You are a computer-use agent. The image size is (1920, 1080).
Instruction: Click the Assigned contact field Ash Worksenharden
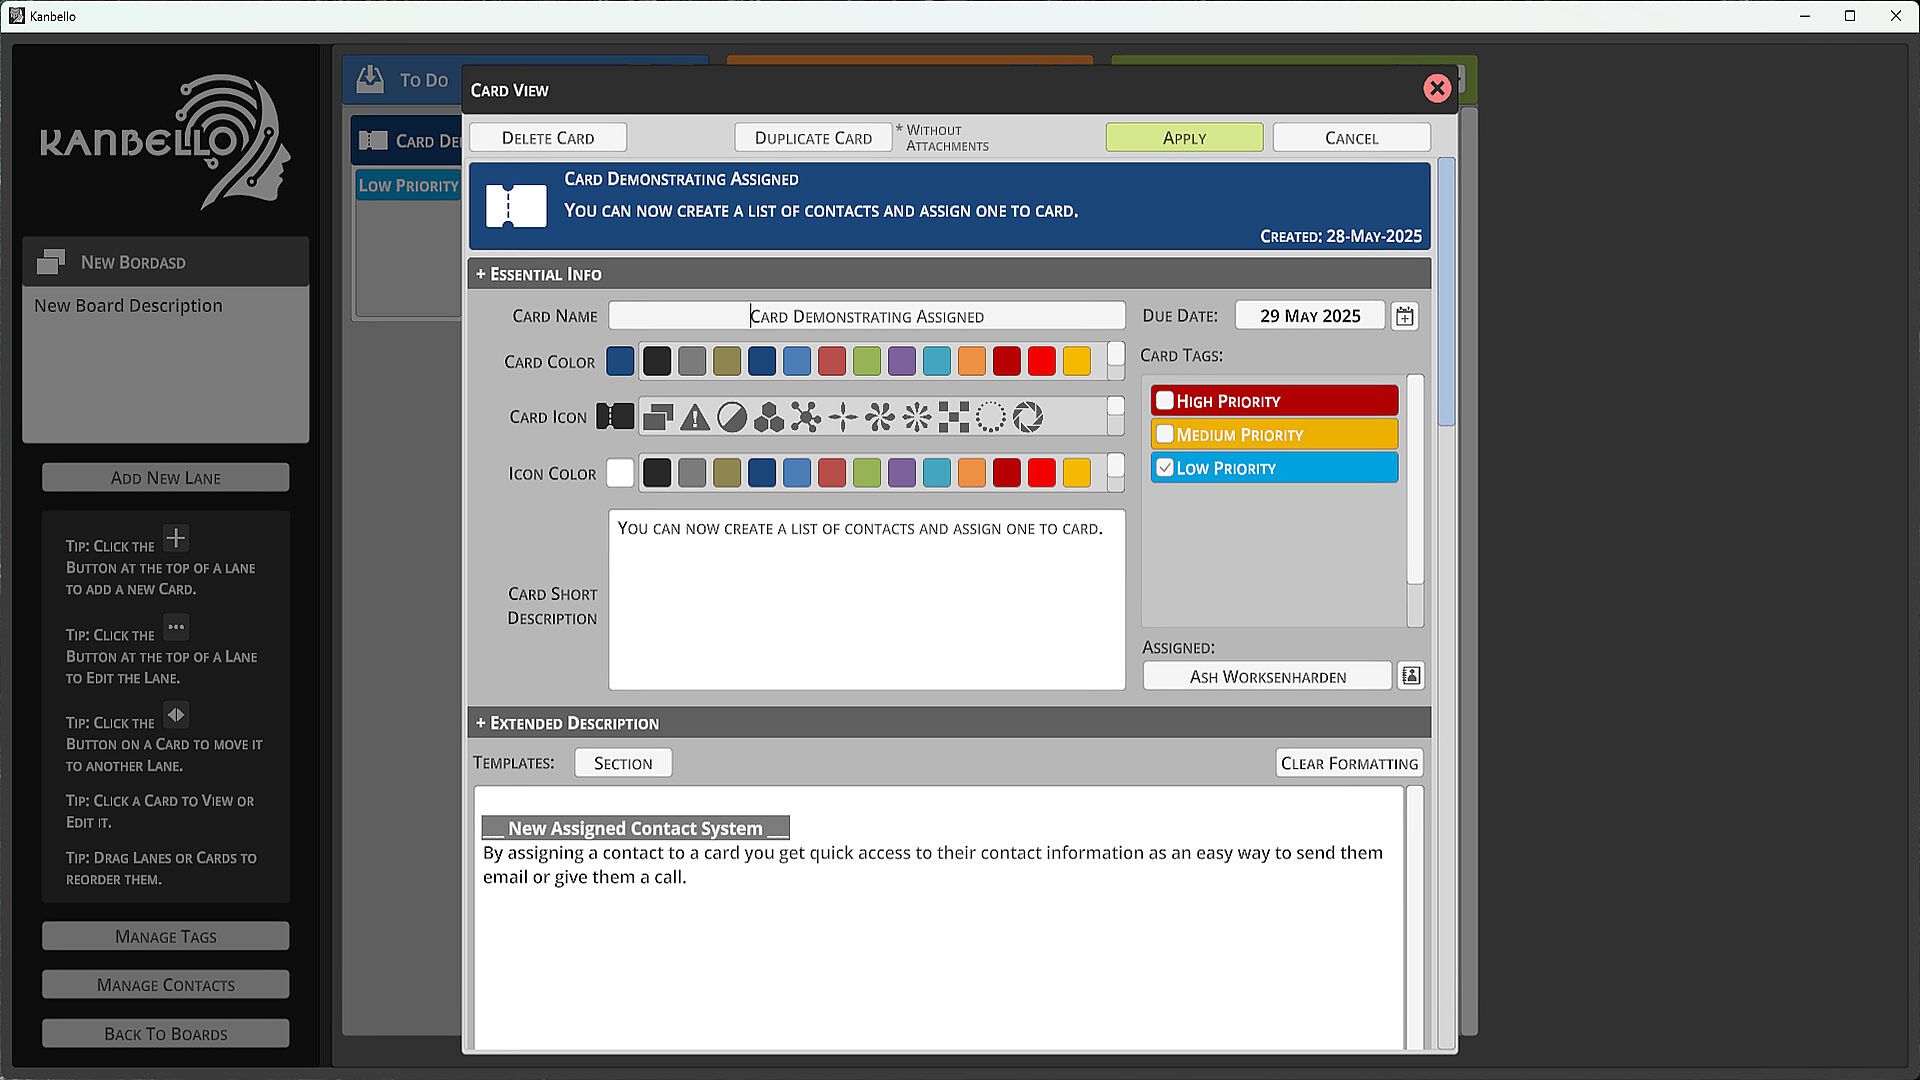[x=1267, y=677]
